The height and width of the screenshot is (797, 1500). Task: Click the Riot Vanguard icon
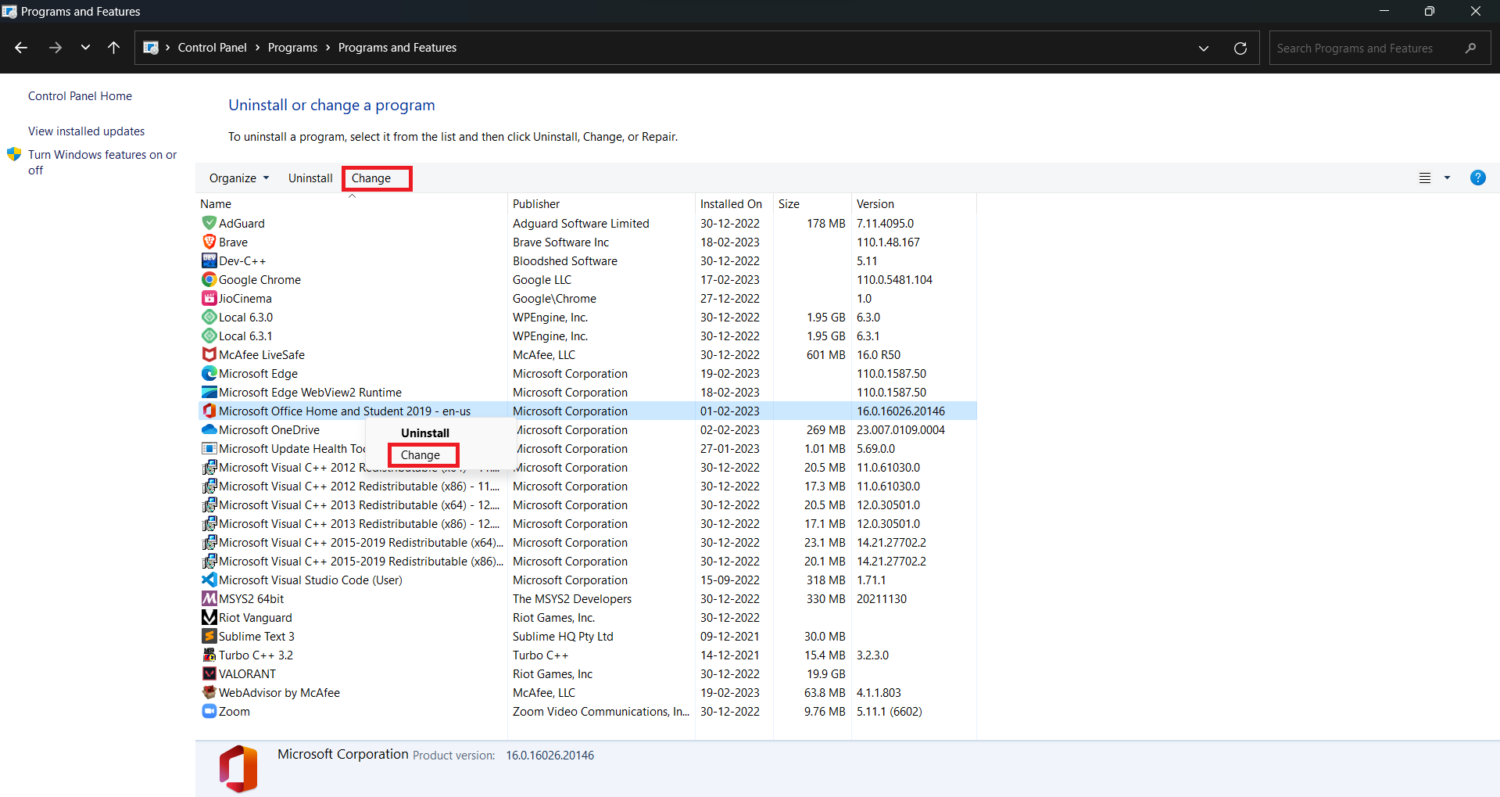209,618
